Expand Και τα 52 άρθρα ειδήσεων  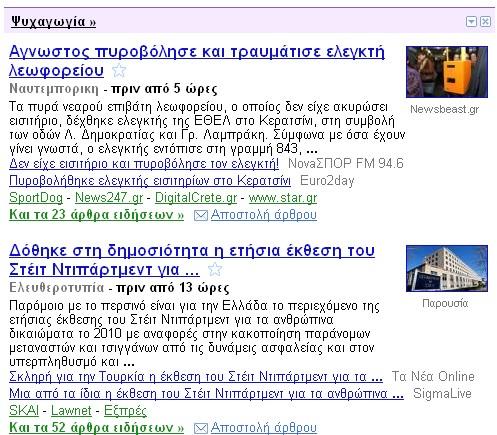click(96, 428)
